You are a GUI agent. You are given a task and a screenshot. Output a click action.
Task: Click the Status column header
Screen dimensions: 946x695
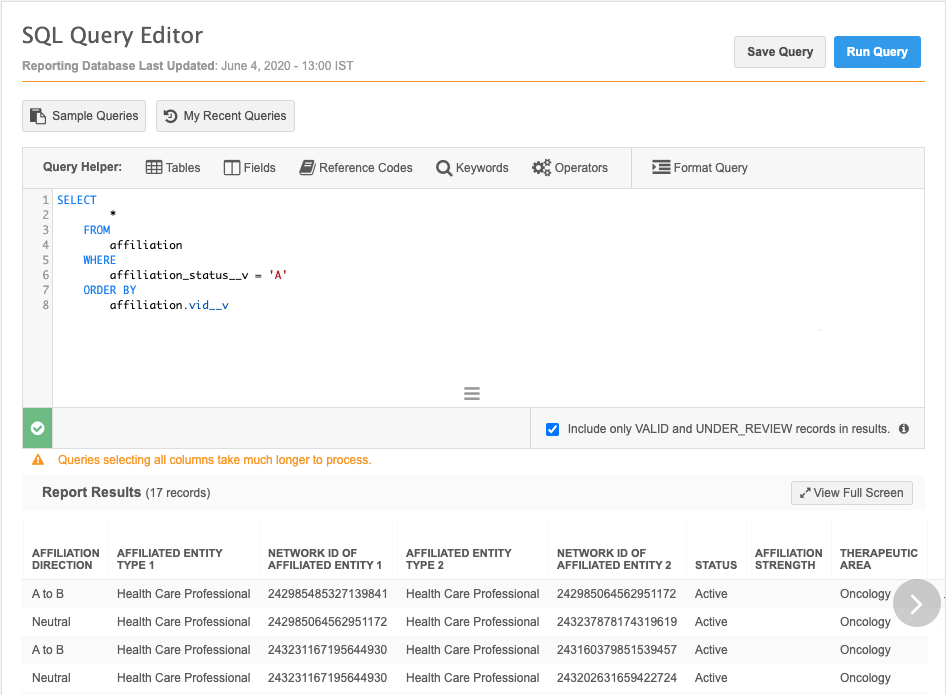[x=716, y=565]
